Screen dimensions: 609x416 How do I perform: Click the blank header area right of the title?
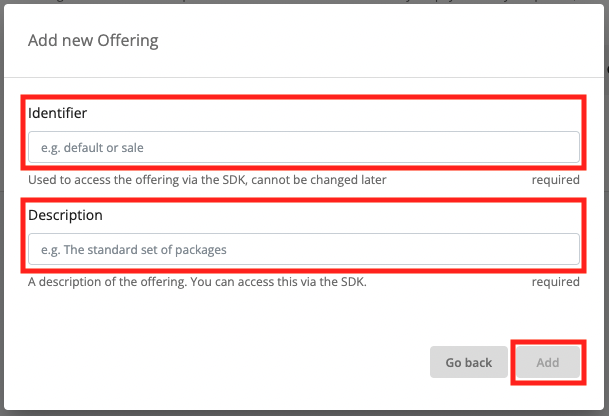click(400, 41)
